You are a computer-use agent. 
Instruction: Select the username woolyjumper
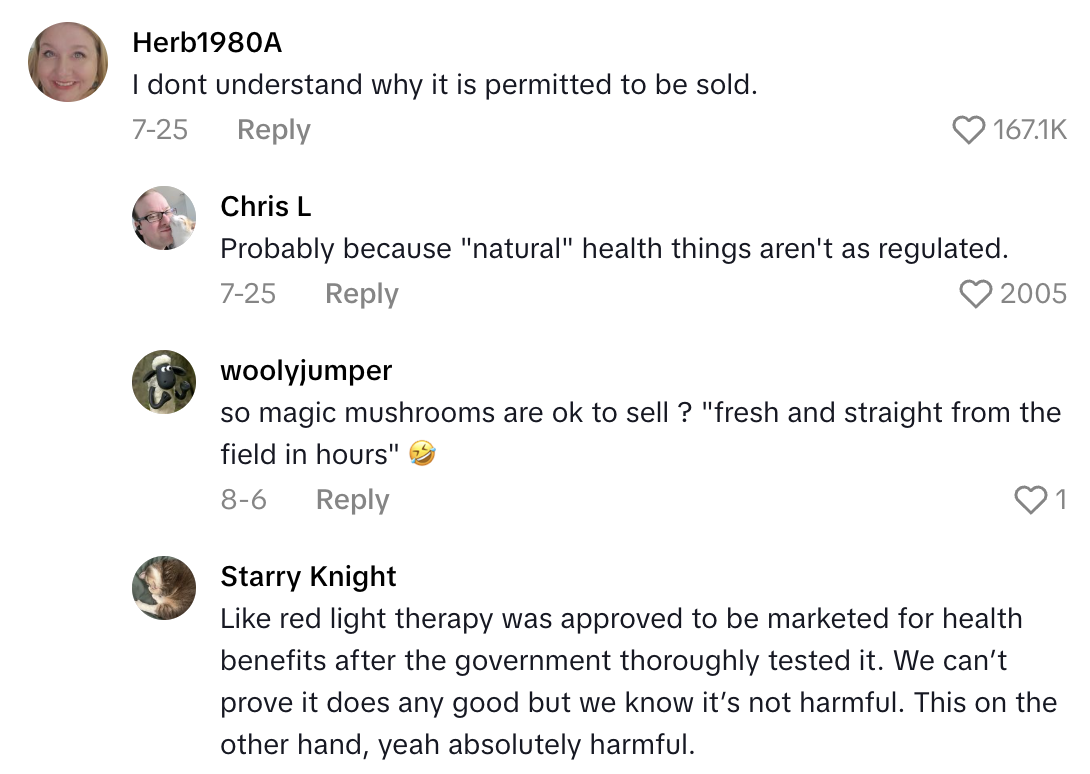pos(305,371)
